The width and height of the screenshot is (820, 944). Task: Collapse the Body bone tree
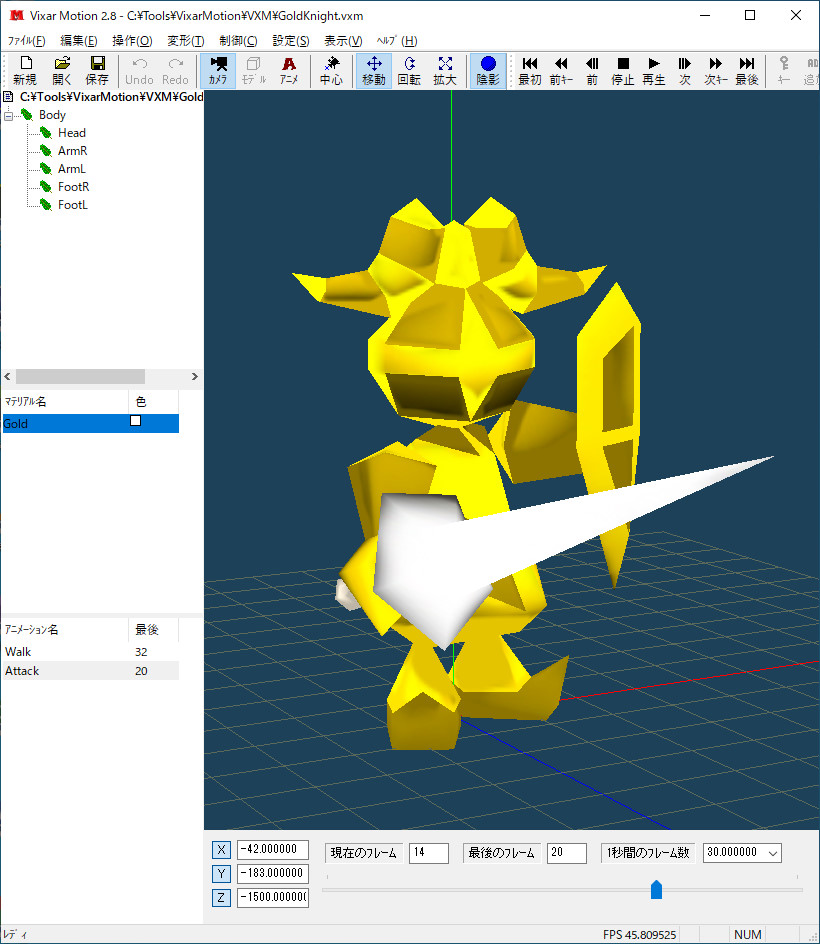[10, 114]
